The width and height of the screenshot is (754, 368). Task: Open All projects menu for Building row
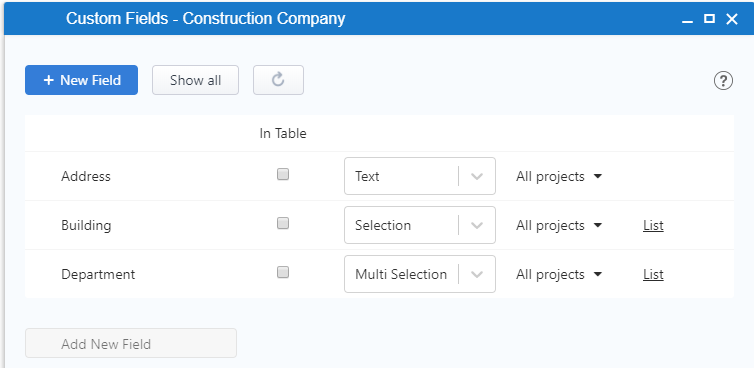point(559,226)
